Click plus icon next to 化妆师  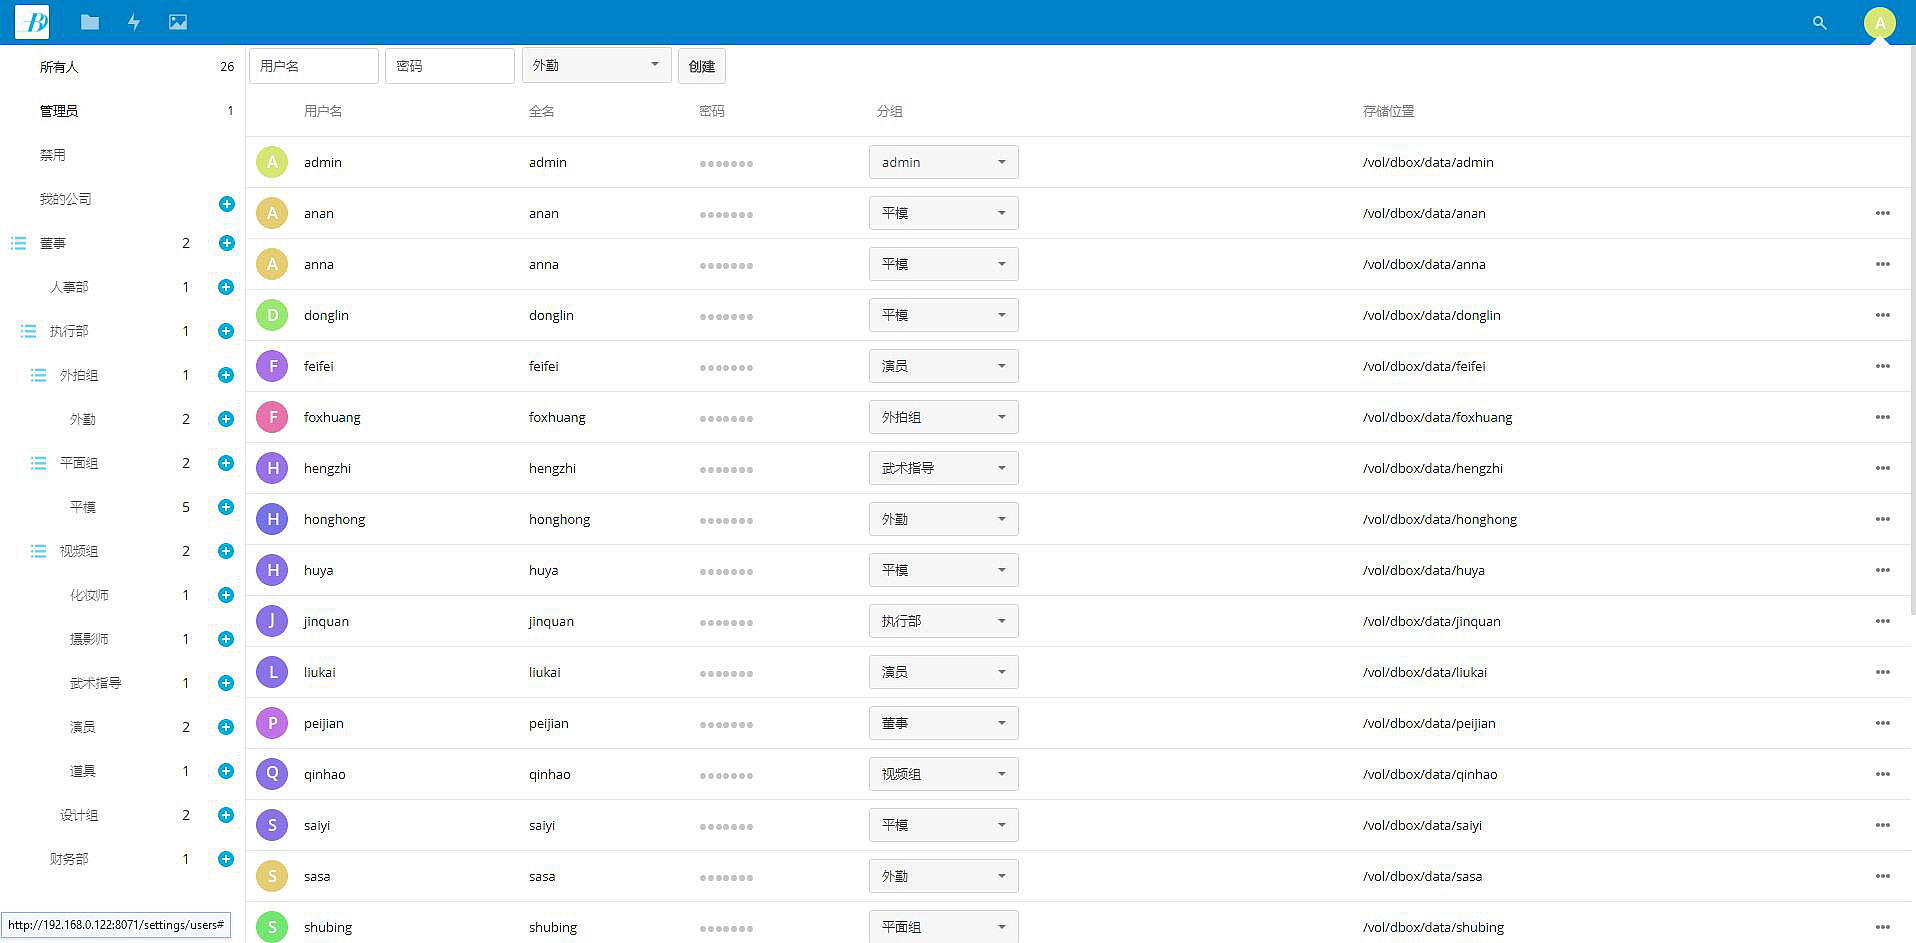[x=226, y=595]
